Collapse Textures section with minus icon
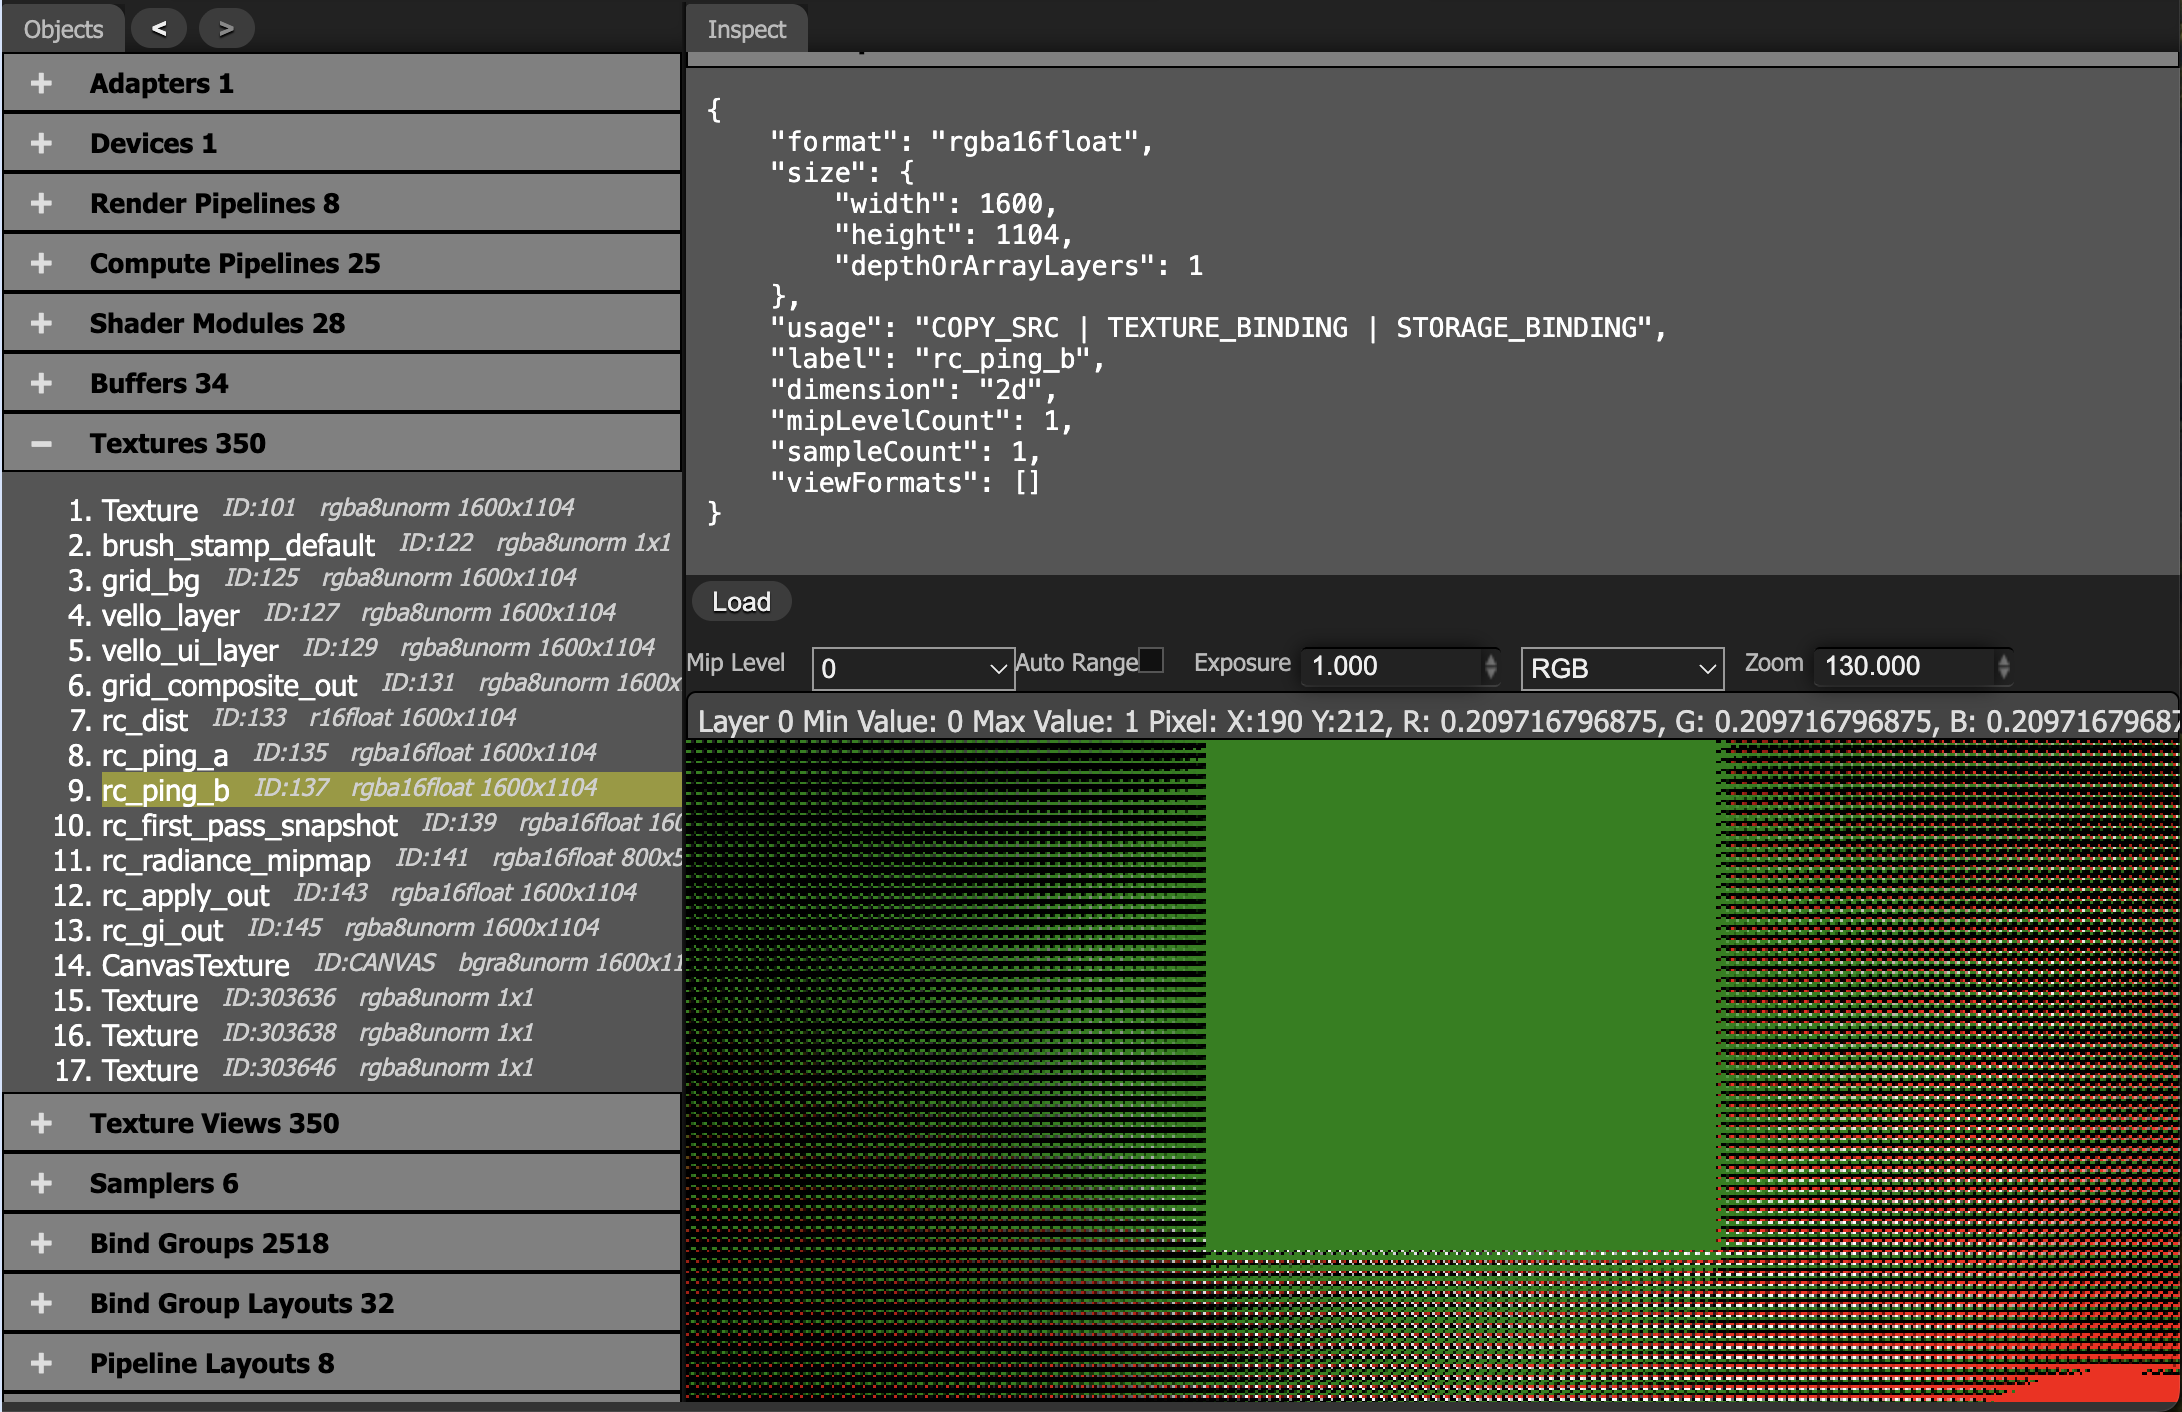 tap(41, 443)
